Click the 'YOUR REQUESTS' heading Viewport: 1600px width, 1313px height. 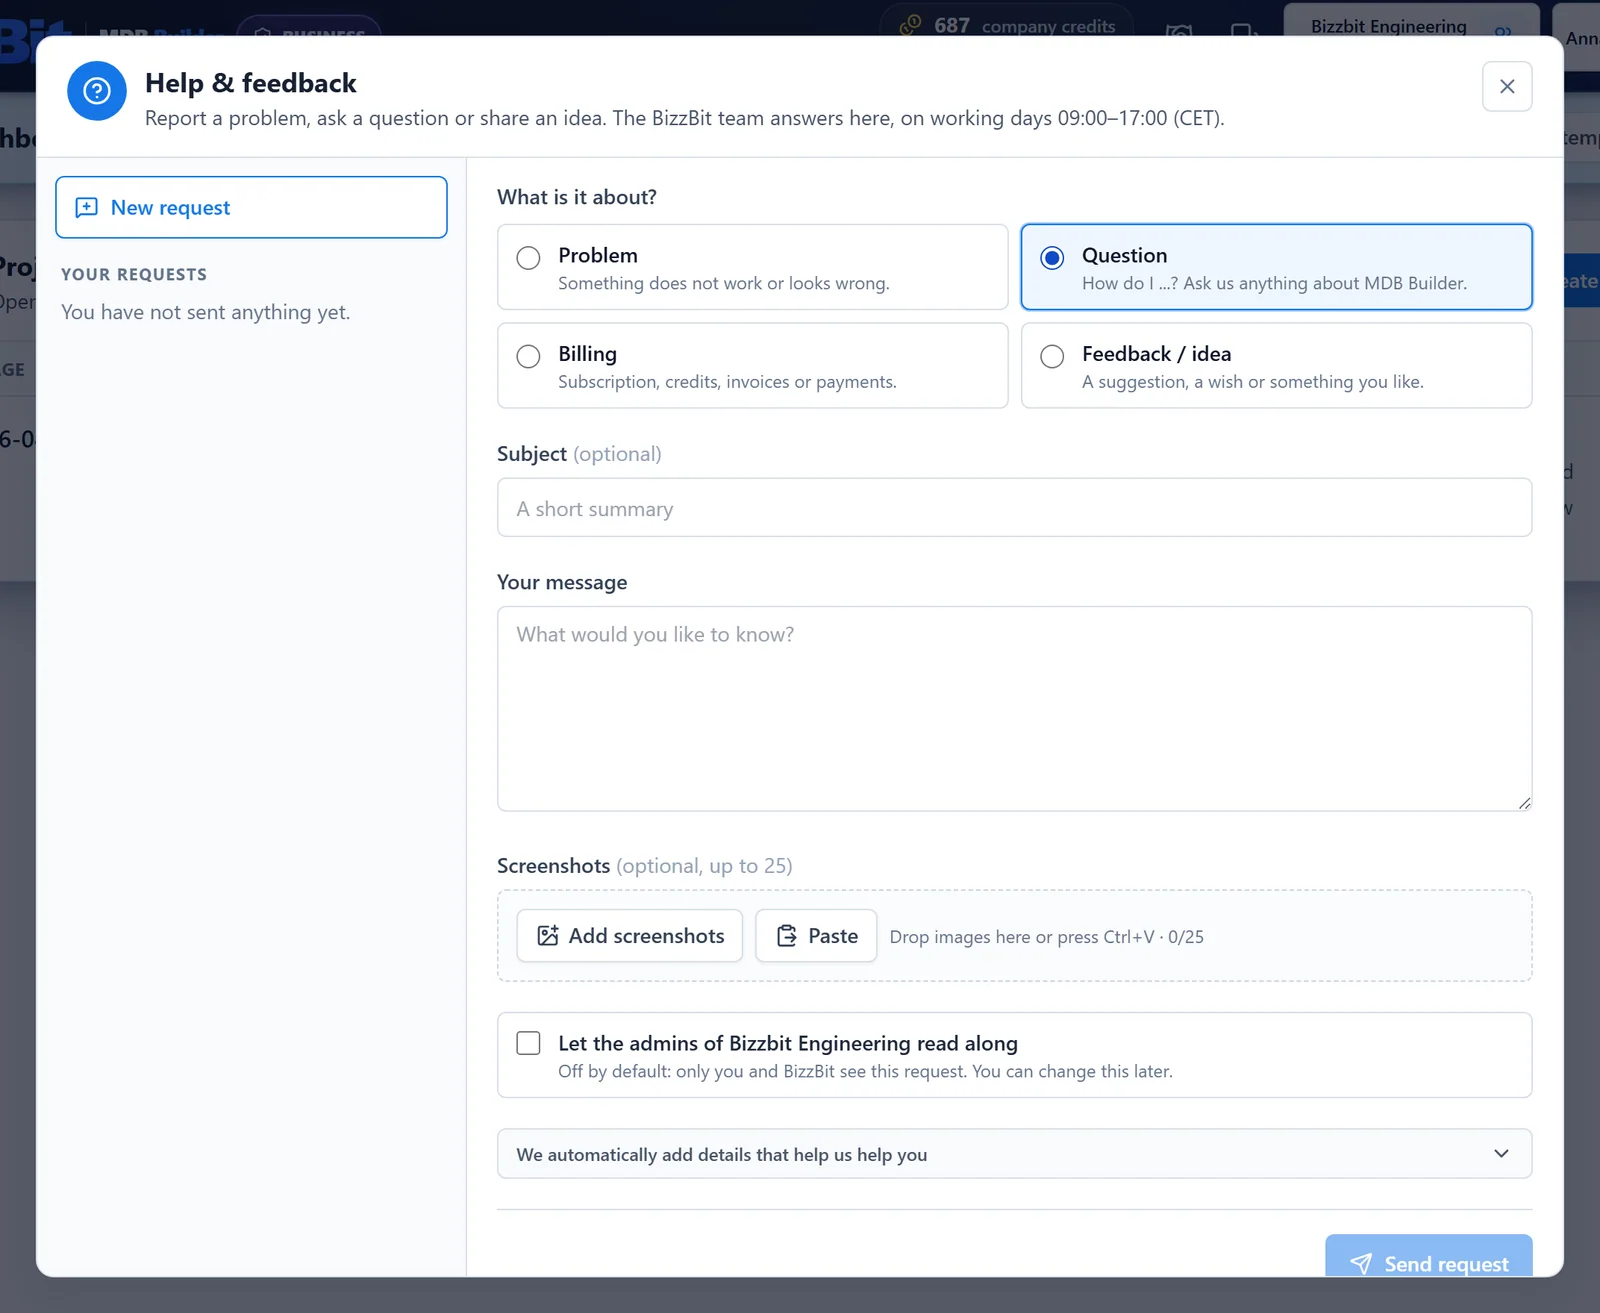[134, 274]
